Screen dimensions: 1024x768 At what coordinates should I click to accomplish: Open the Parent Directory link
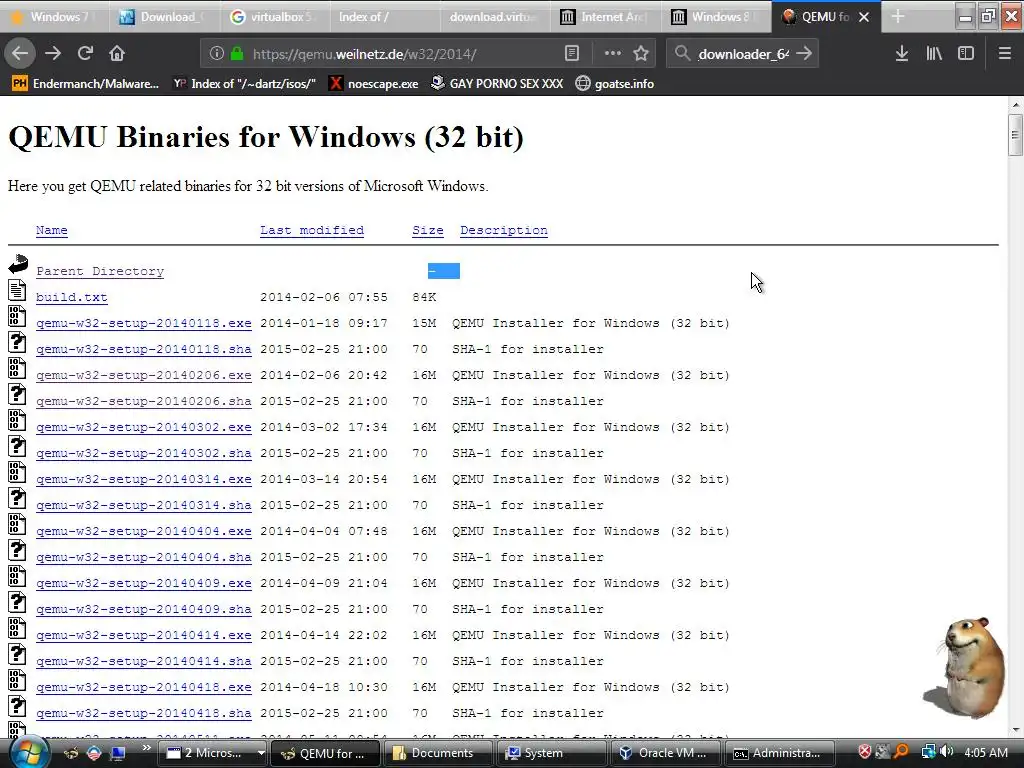pyautogui.click(x=100, y=271)
